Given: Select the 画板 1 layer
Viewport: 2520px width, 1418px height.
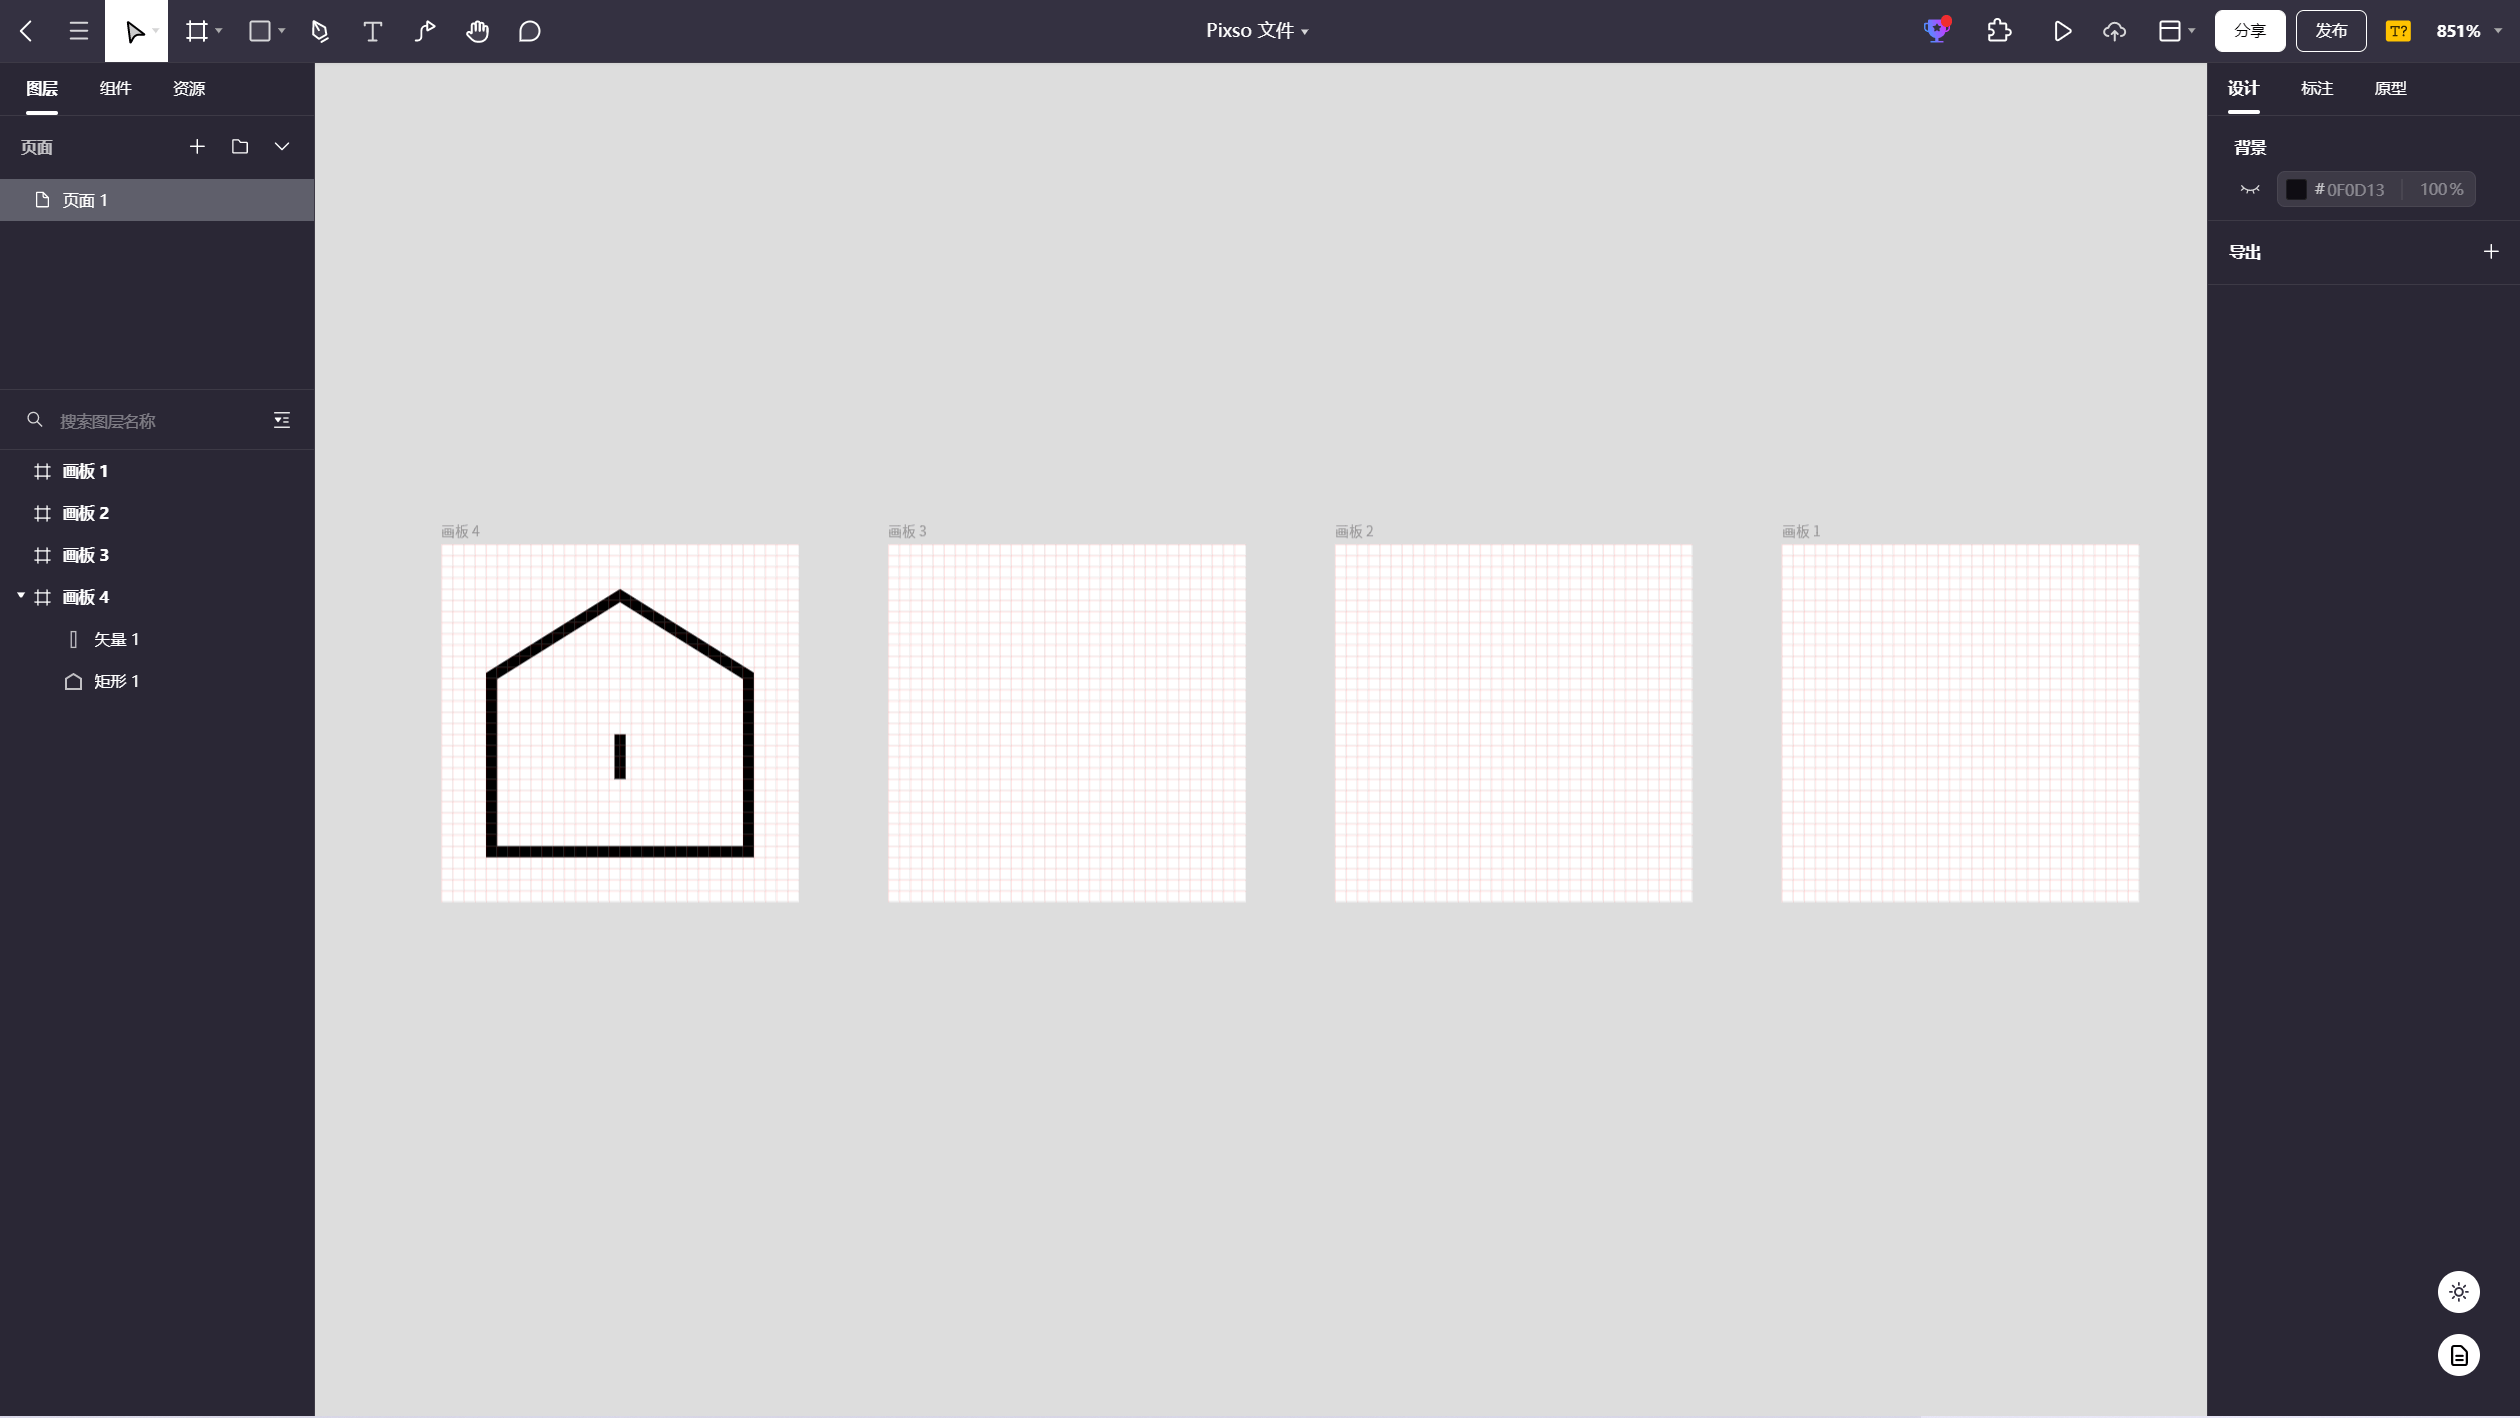Looking at the screenshot, I should tap(157, 471).
